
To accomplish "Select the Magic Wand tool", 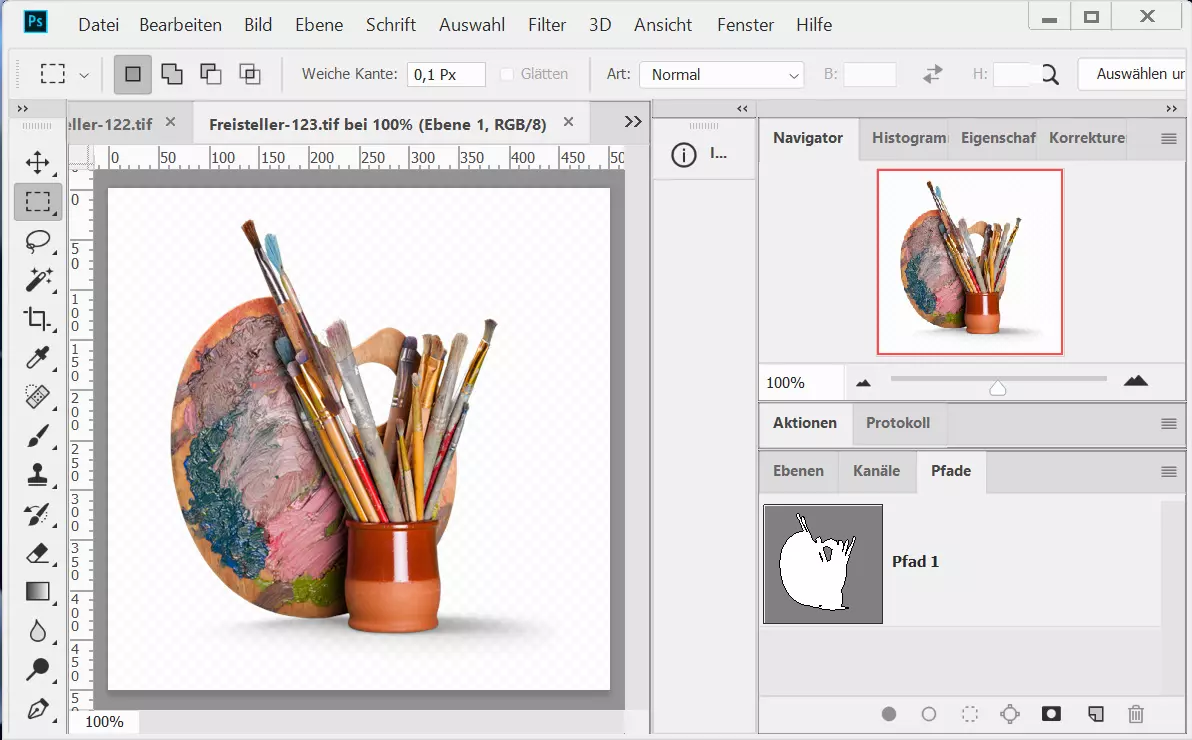I will pyautogui.click(x=38, y=280).
